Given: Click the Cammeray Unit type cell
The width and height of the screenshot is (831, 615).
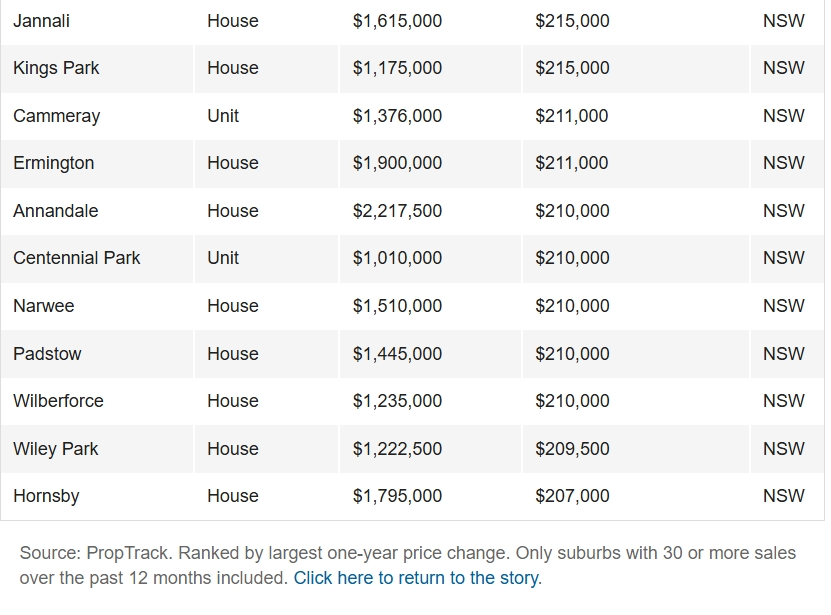Looking at the screenshot, I should 266,116.
